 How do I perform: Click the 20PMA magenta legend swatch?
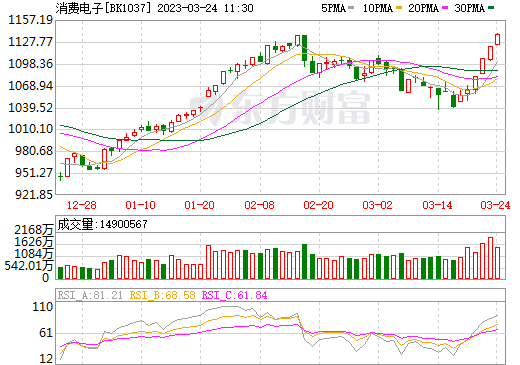pos(445,8)
